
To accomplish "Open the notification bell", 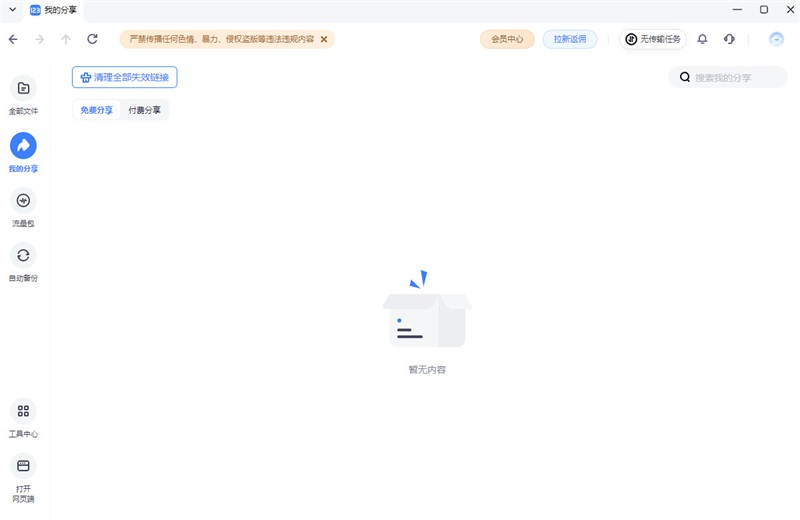I will pyautogui.click(x=703, y=39).
